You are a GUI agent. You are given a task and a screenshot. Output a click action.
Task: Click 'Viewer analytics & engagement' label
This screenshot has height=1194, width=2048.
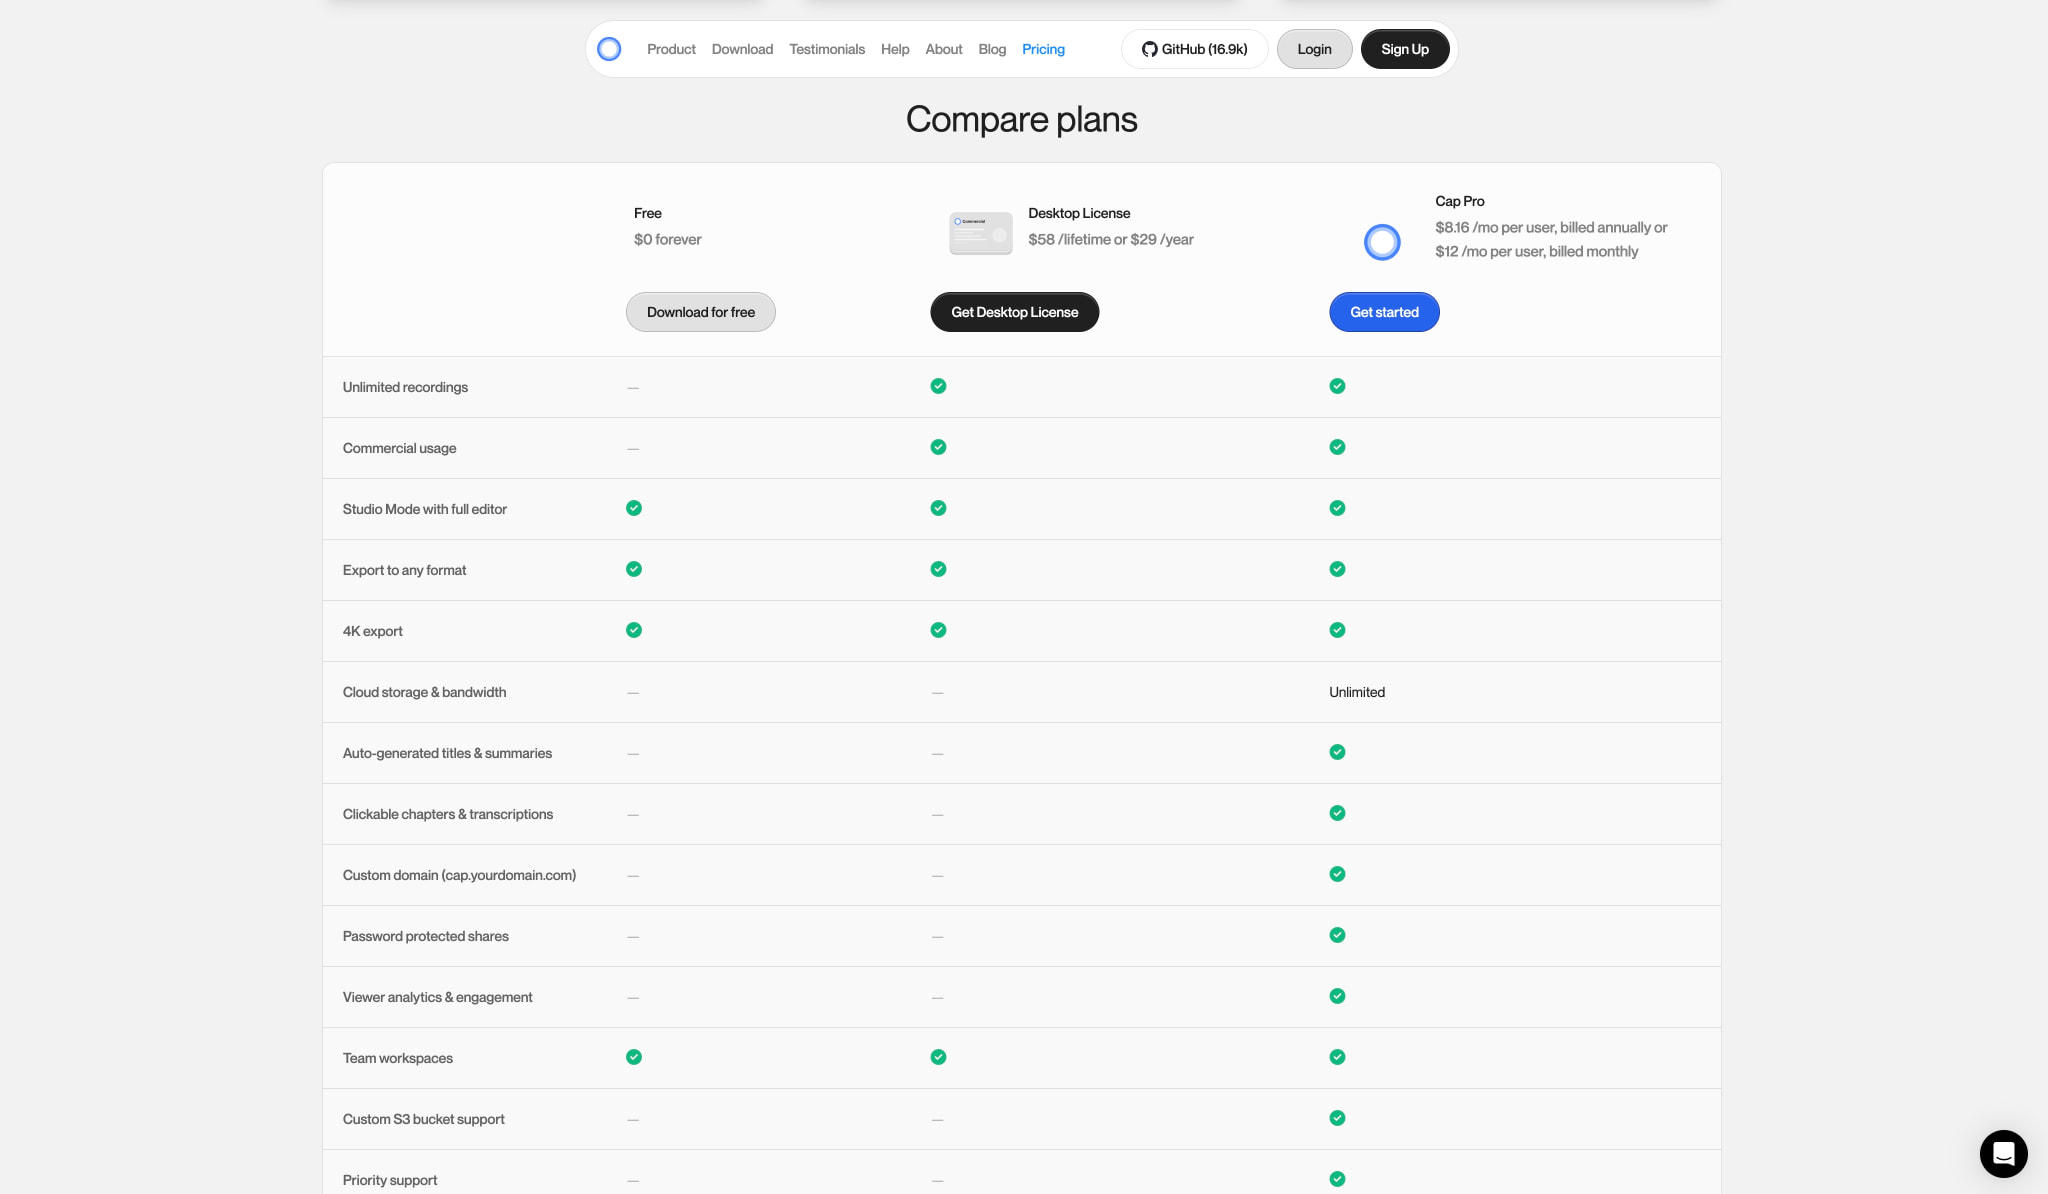point(437,997)
